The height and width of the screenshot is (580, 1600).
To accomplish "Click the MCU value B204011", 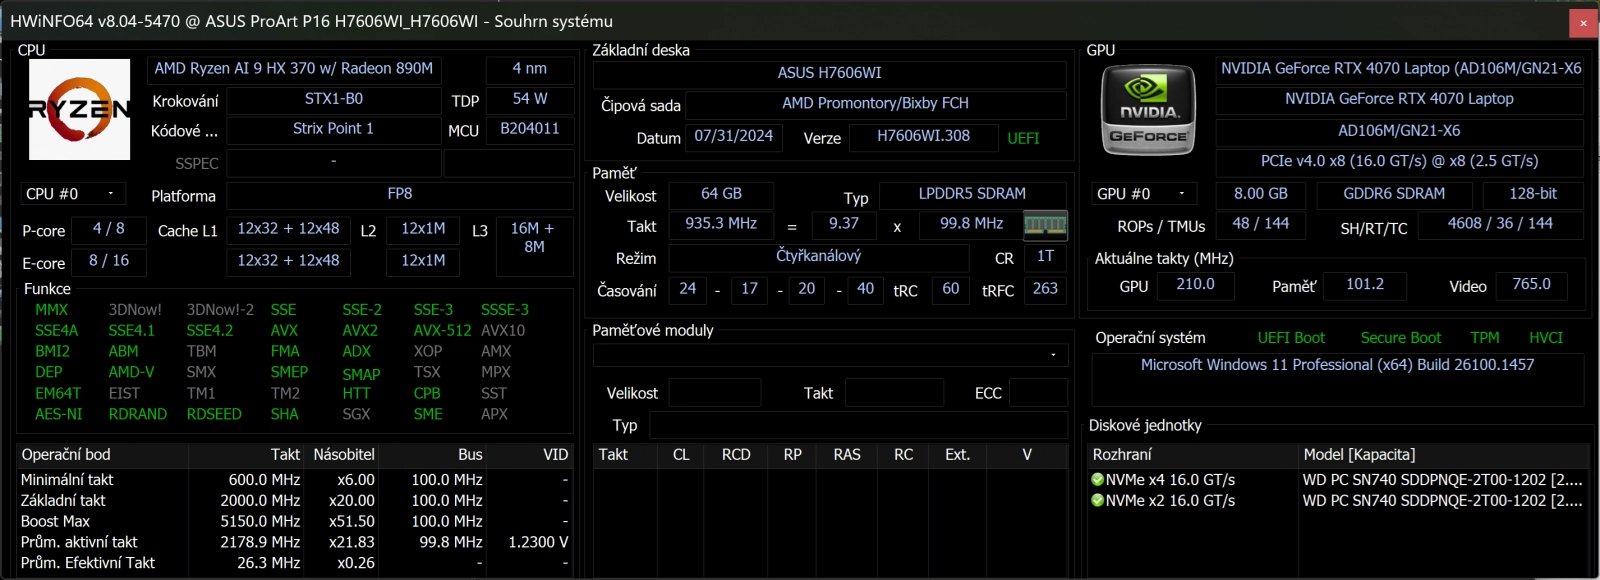I will (530, 130).
